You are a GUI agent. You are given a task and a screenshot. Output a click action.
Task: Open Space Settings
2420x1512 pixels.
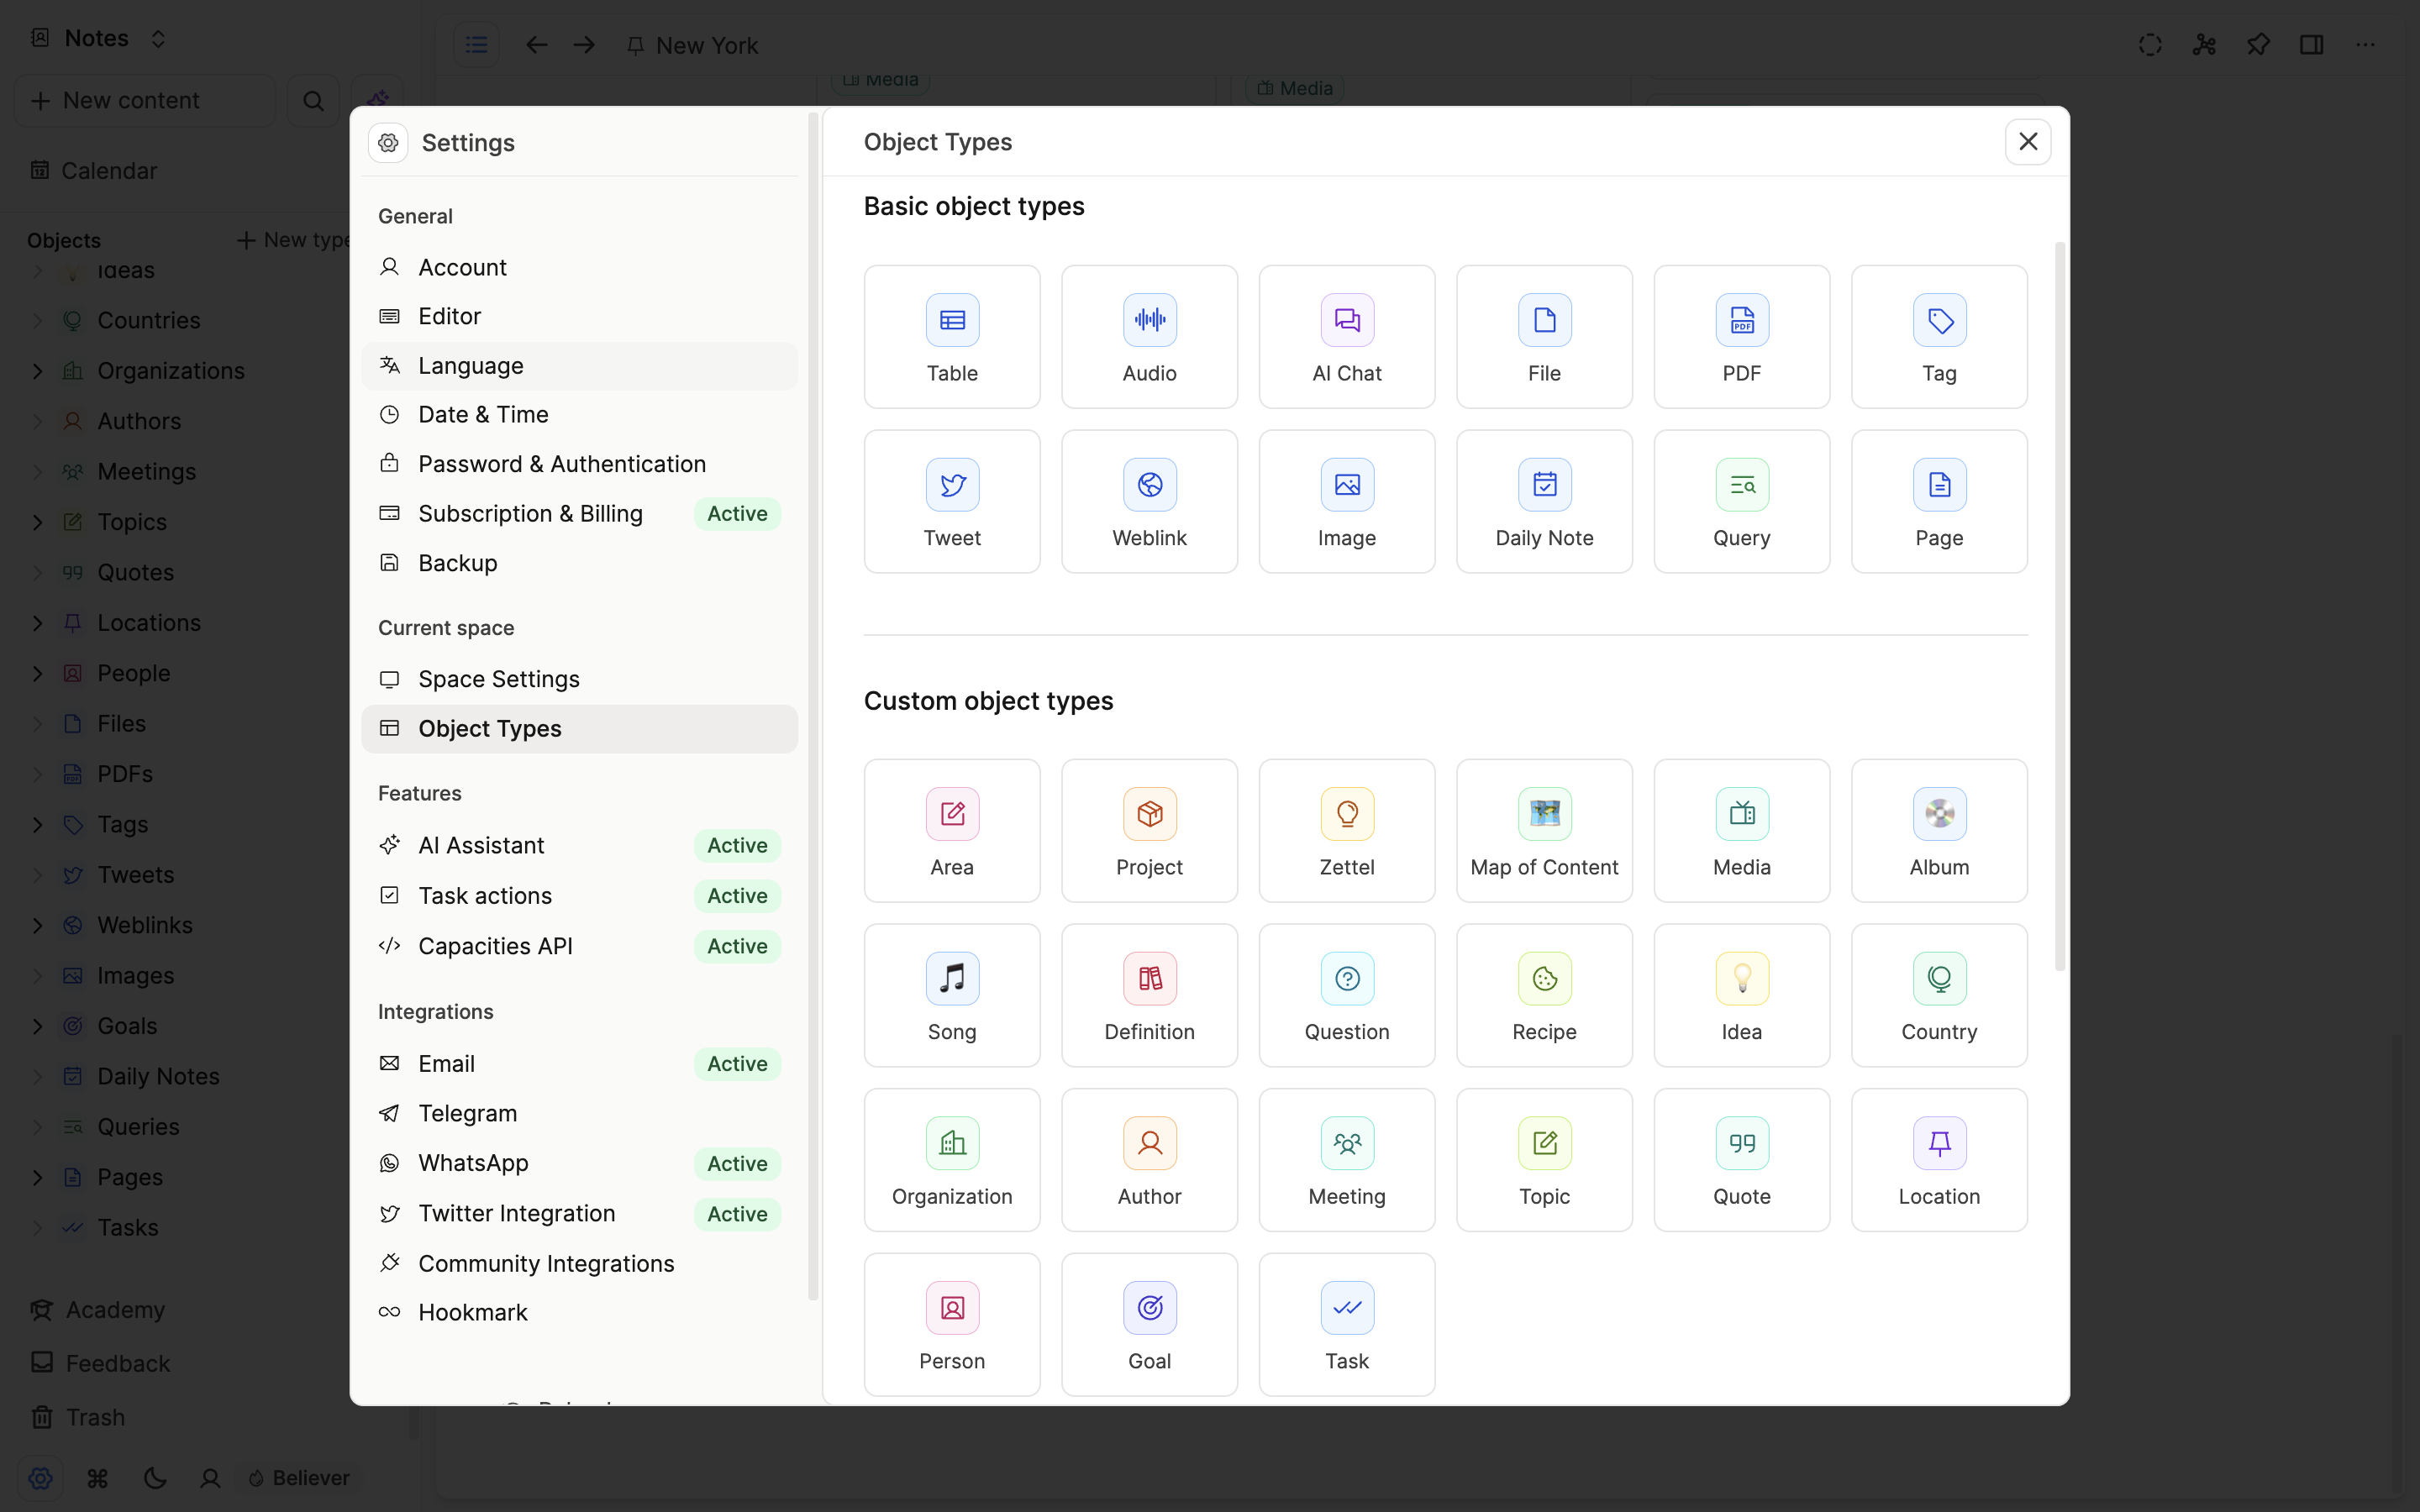[x=579, y=679]
